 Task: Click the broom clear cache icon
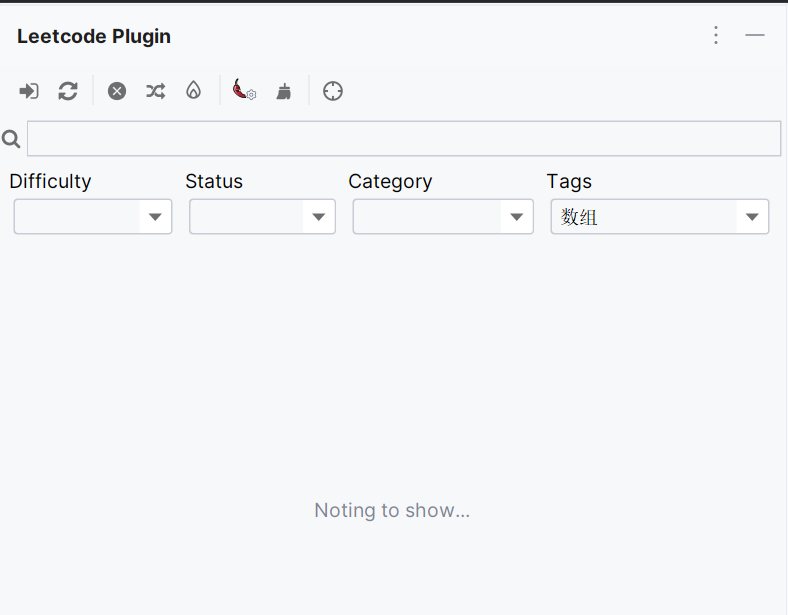tap(283, 91)
